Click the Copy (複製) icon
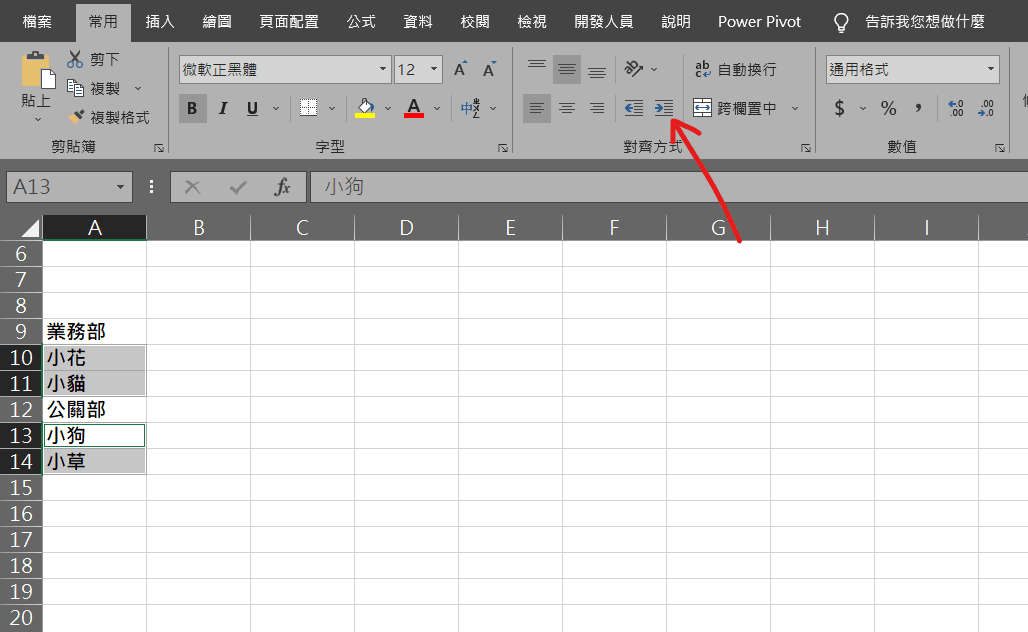Screen dimensions: 1028x632 tap(75, 88)
